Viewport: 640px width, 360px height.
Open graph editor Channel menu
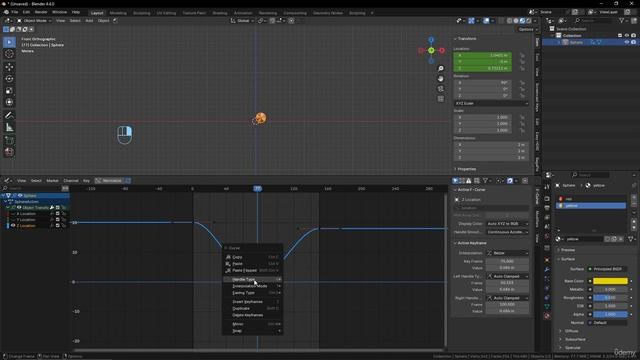(x=71, y=180)
